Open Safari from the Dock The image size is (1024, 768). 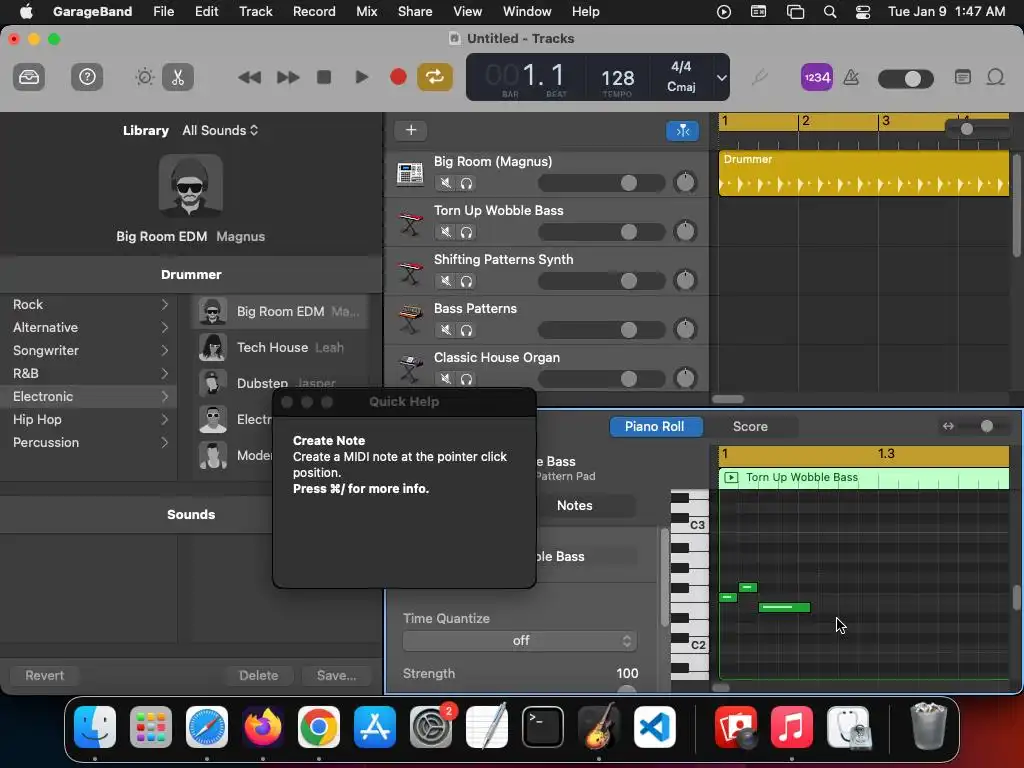pyautogui.click(x=207, y=727)
